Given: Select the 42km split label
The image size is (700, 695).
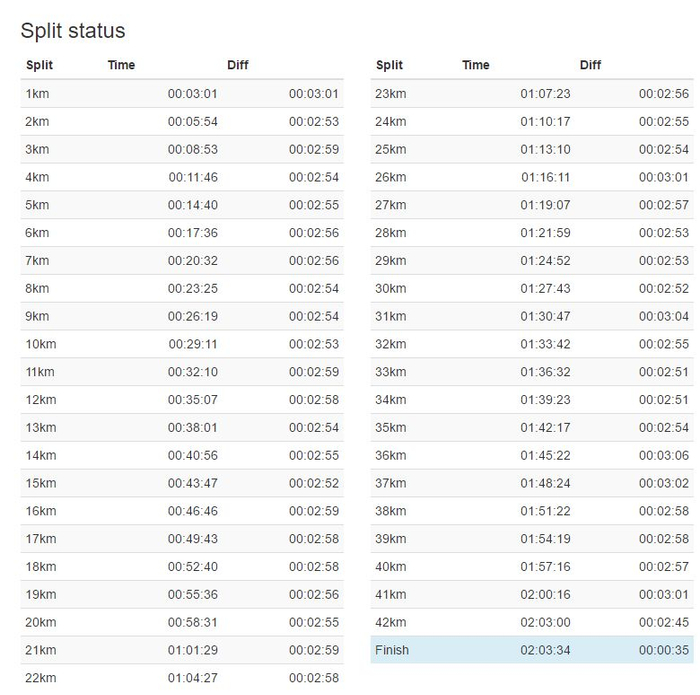Looking at the screenshot, I should 390,622.
